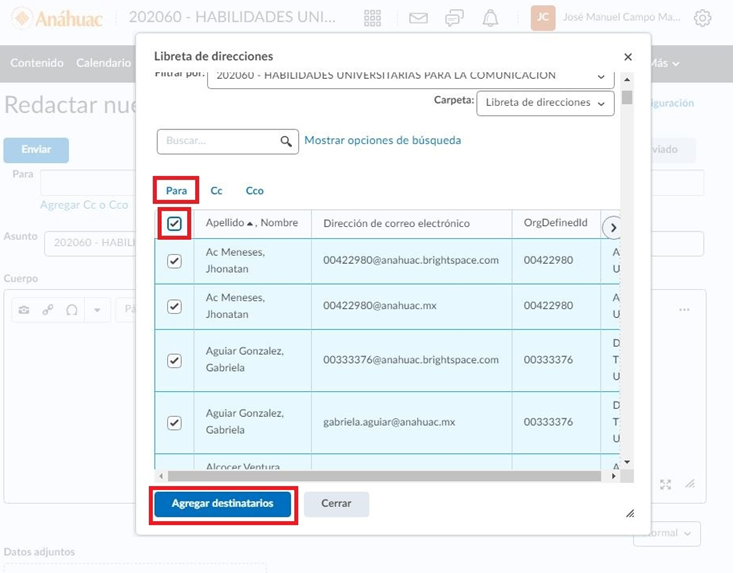
Task: Close the Libreta de direcciones dialog
Action: pos(628,57)
